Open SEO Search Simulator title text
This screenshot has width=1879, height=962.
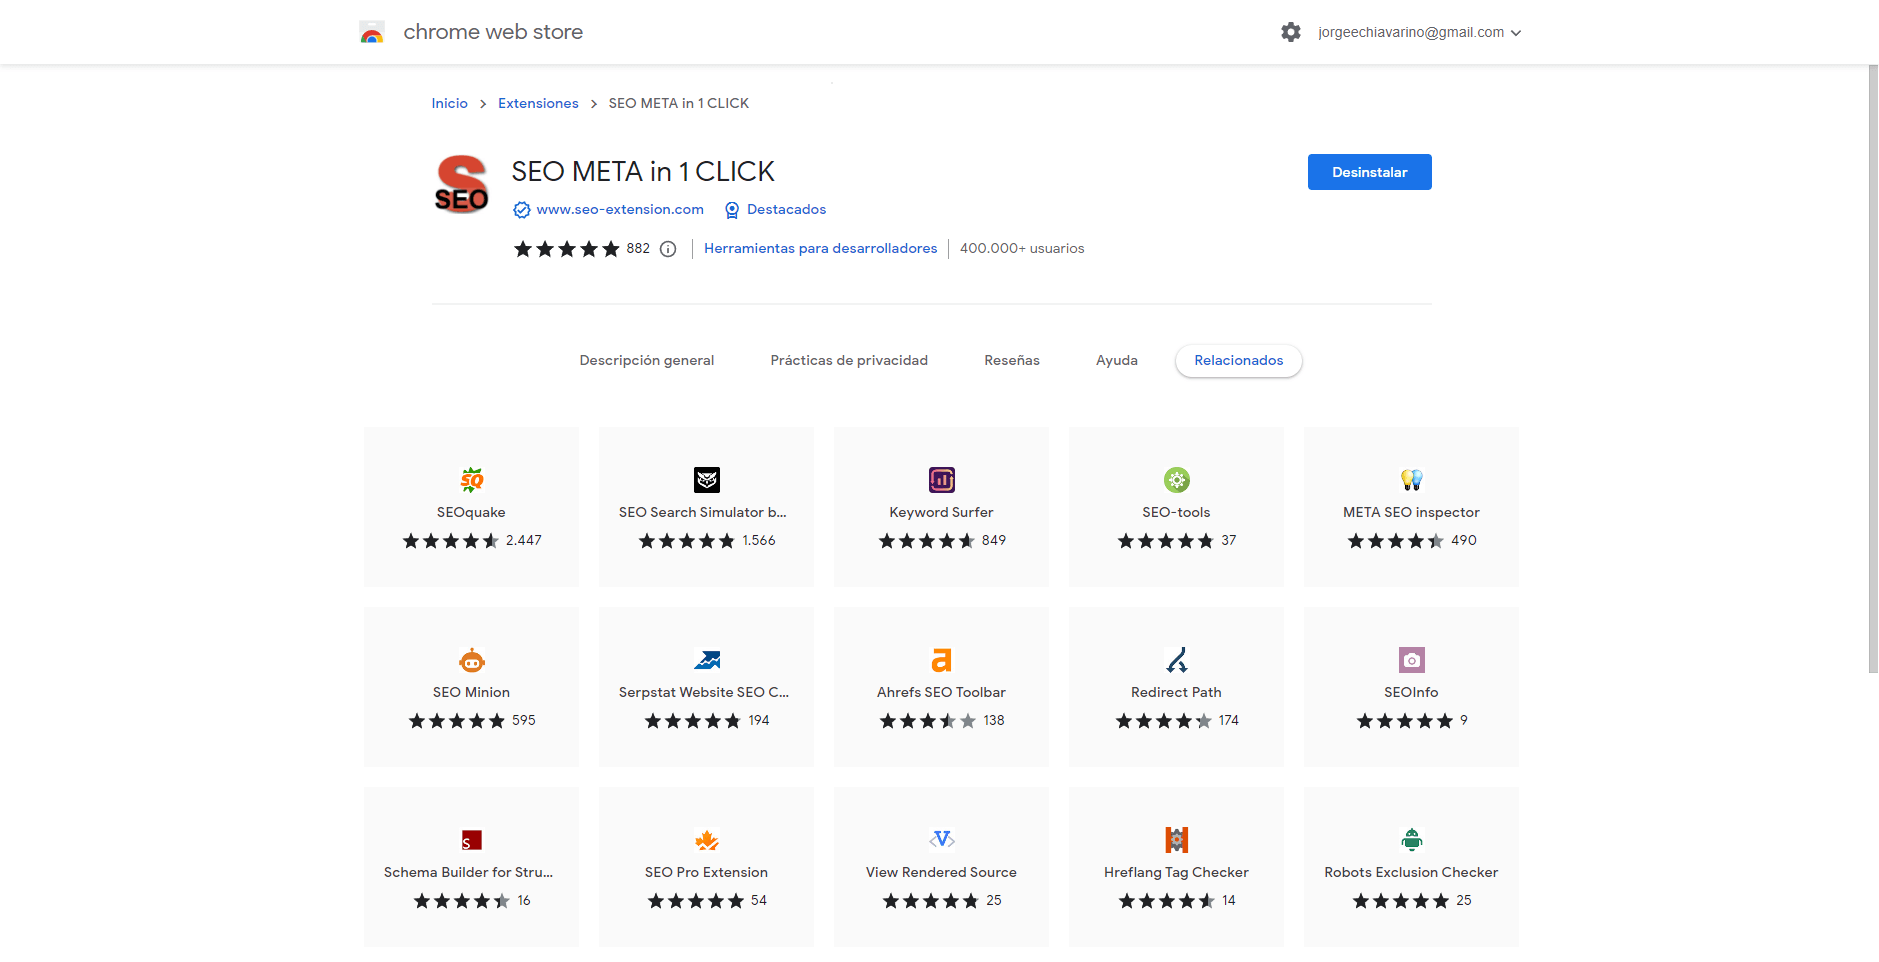click(x=702, y=512)
